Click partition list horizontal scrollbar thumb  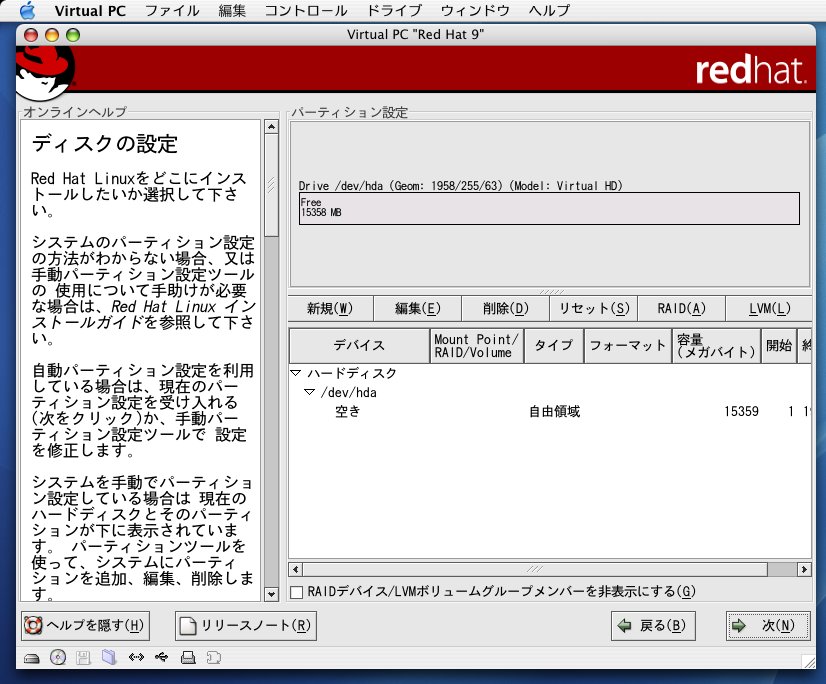click(535, 569)
